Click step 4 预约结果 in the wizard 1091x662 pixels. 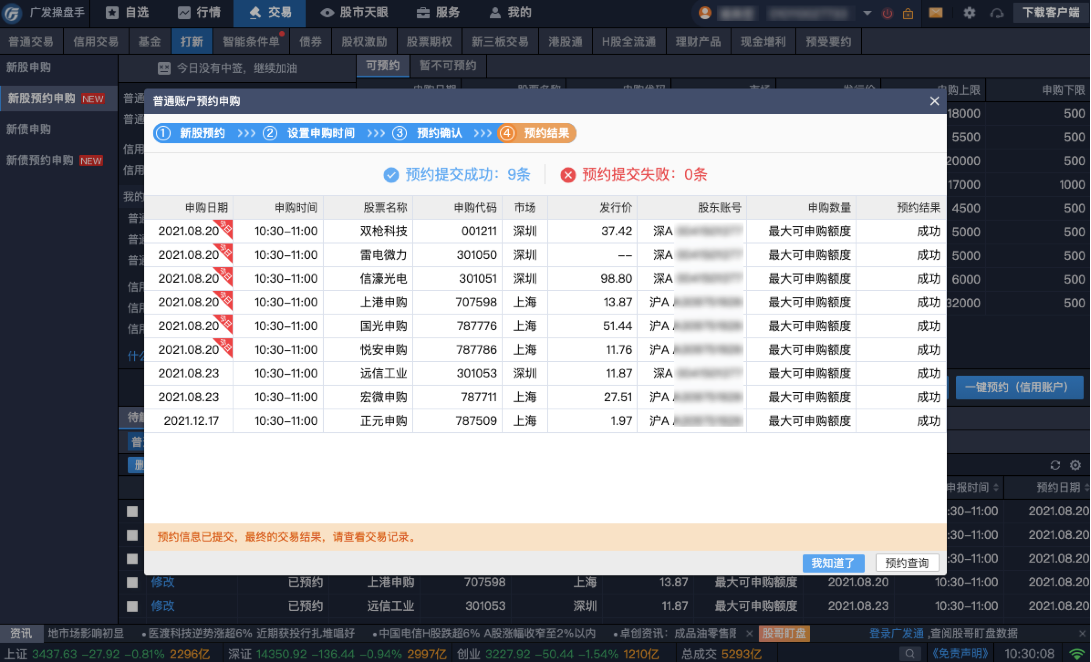(x=536, y=133)
